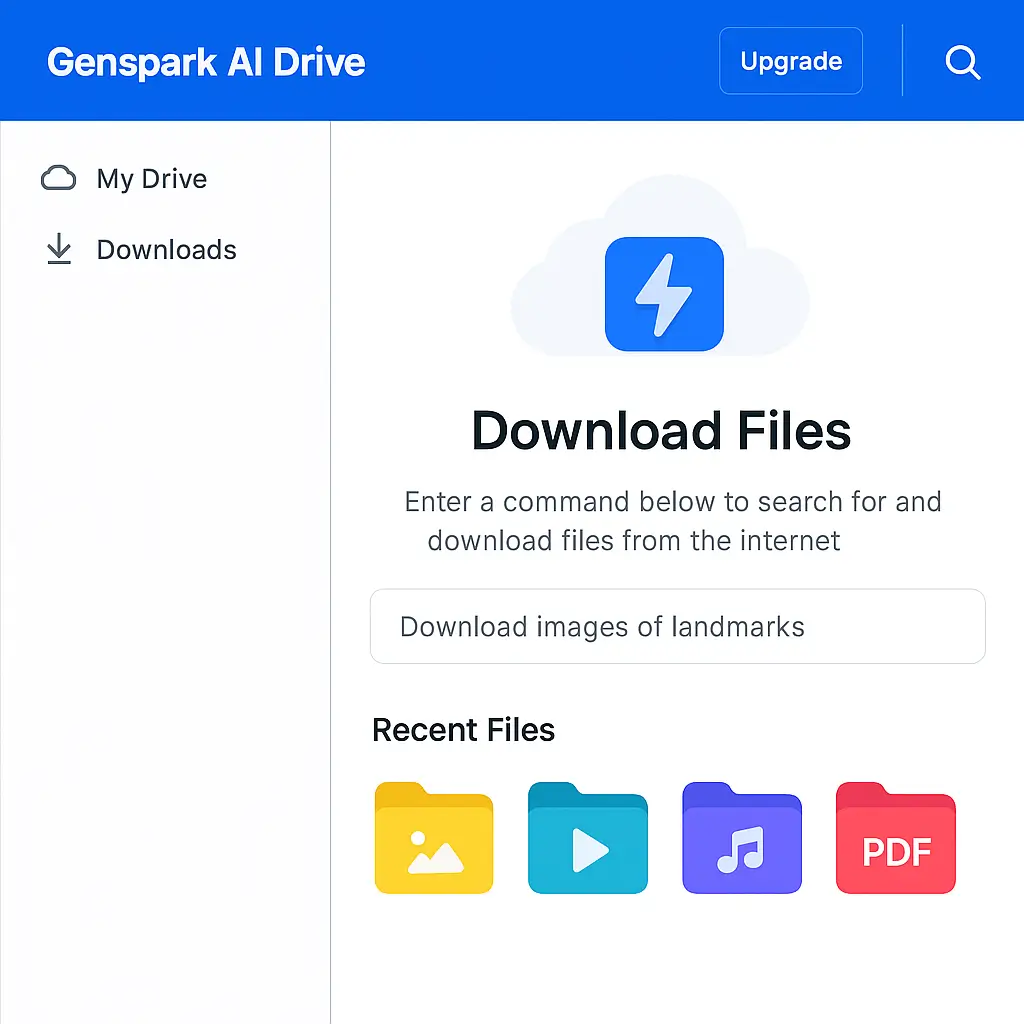Click empty sidebar area below Downloads

click(165, 600)
